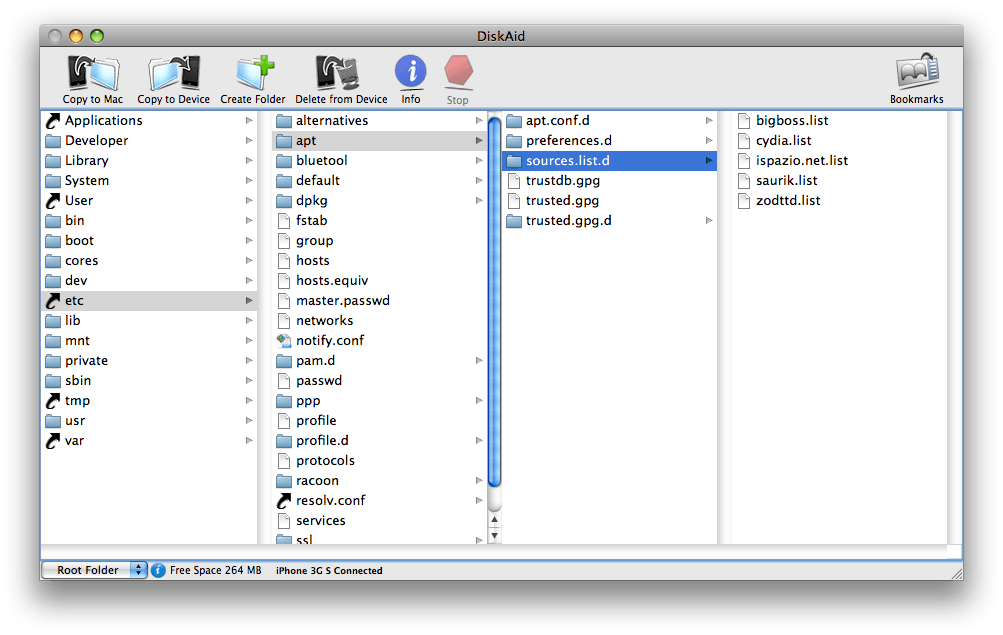Expand the pam.d folder arrow
1003x635 pixels.
click(479, 361)
